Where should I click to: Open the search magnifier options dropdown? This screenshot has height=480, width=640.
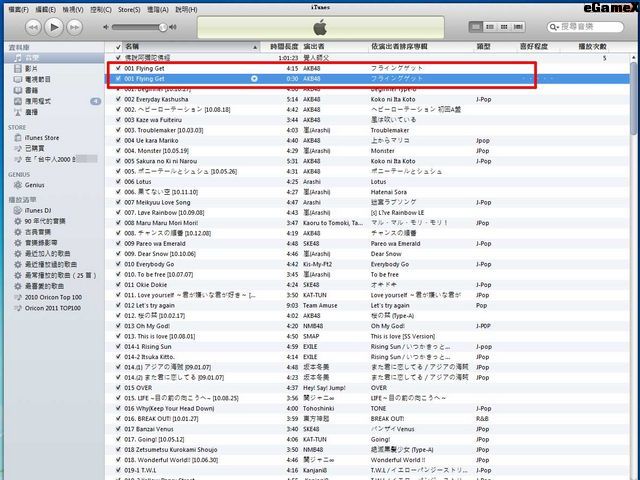[x=554, y=27]
